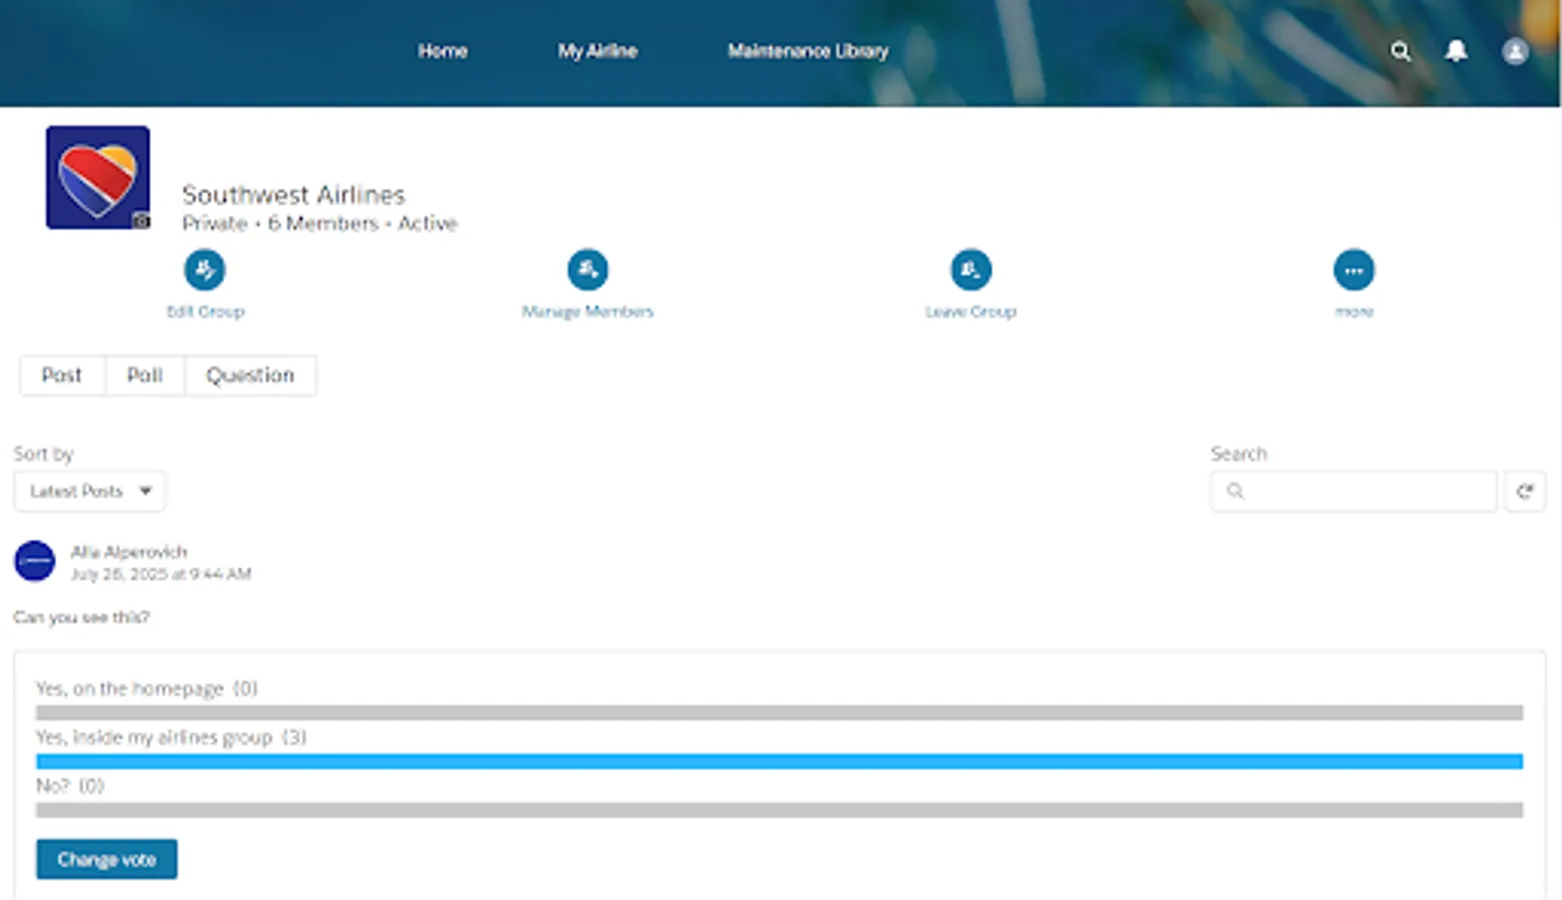1562x900 pixels.
Task: Click the blue poll result bar
Action: pos(779,761)
